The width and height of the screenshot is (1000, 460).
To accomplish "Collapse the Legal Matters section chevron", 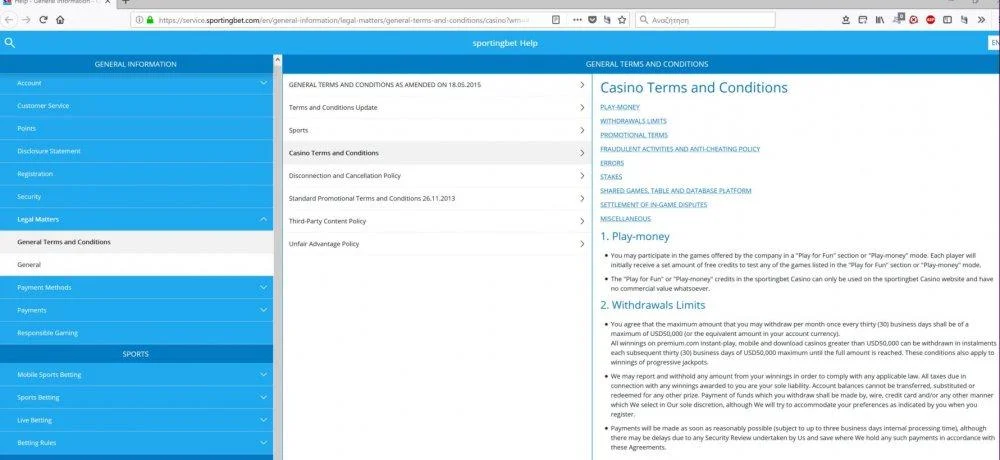I will (264, 219).
